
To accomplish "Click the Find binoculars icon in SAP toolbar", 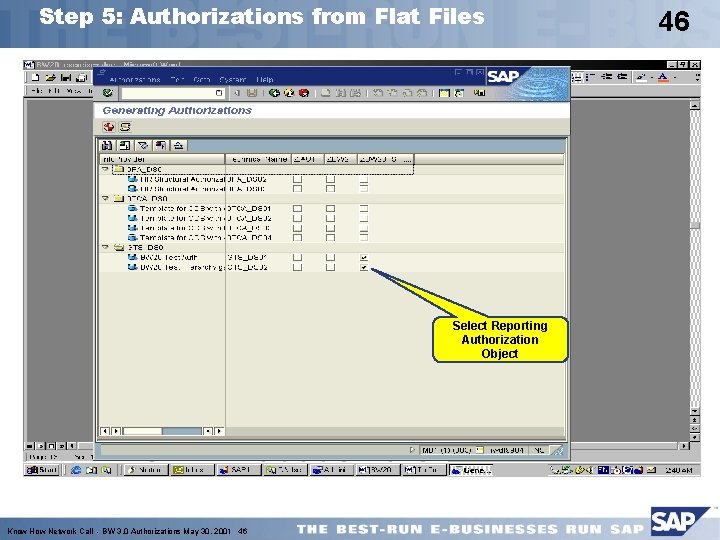I will 340,93.
